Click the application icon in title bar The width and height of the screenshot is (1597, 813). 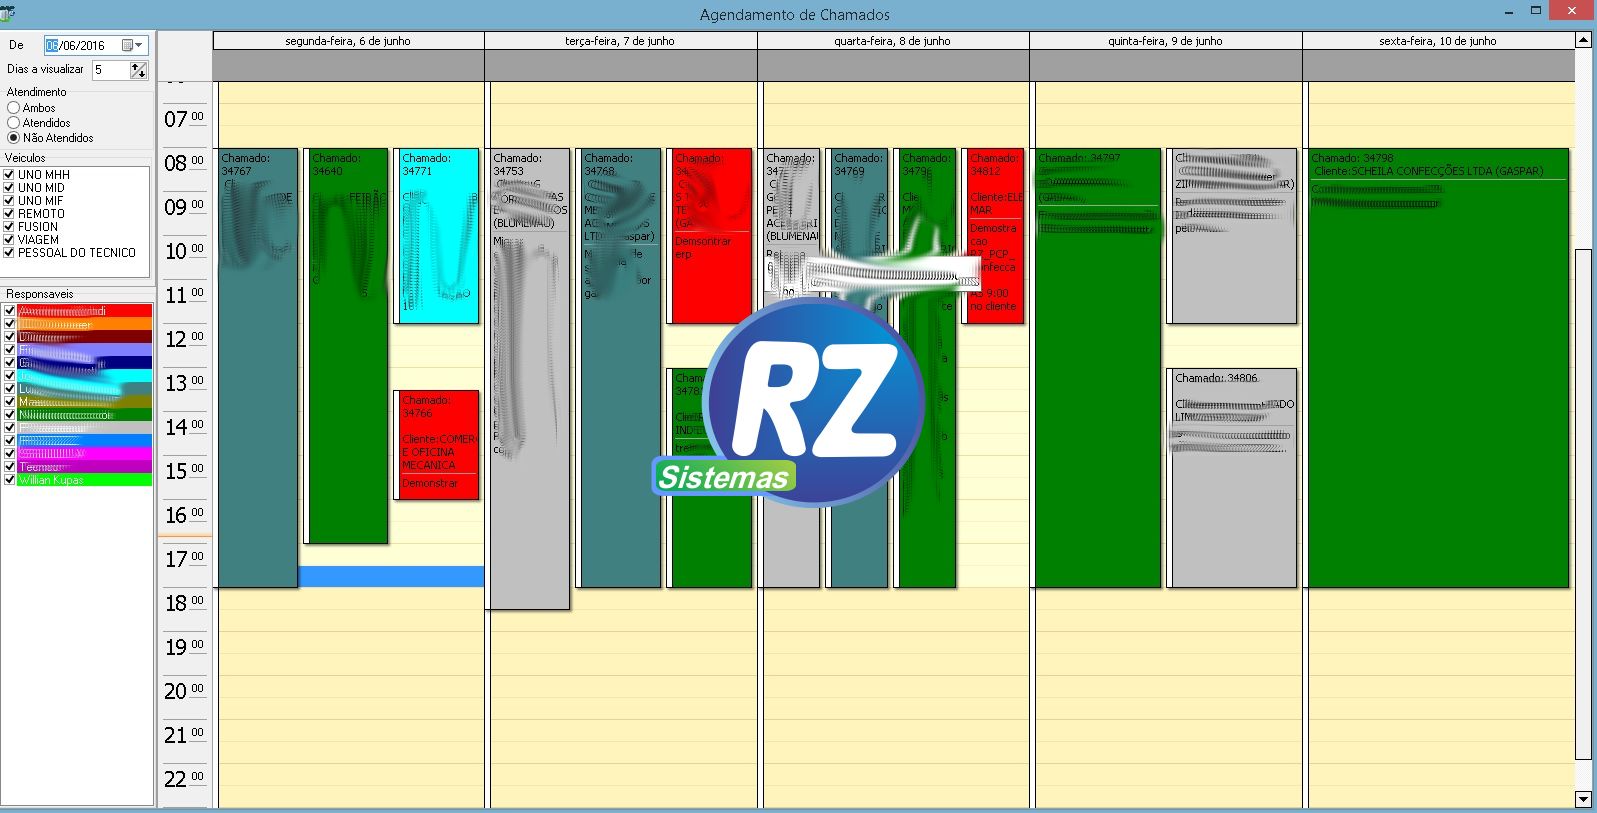tap(7, 13)
